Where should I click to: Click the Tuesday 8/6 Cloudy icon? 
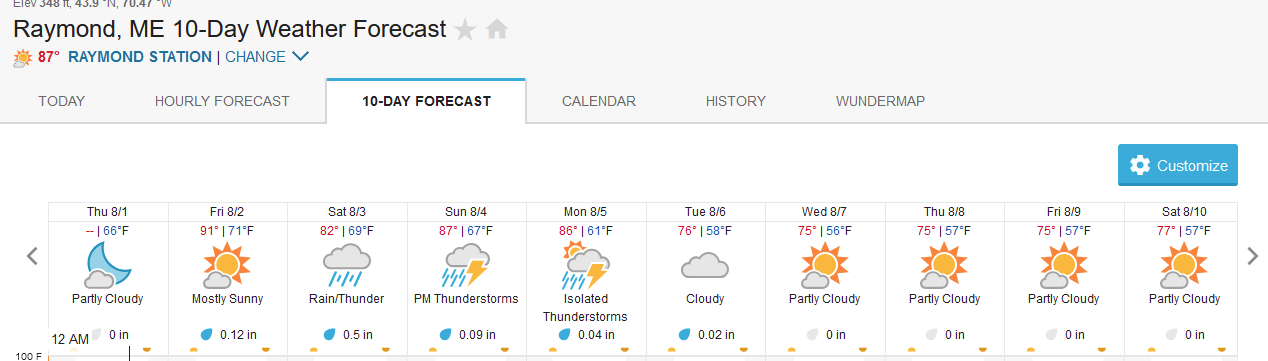[705, 266]
